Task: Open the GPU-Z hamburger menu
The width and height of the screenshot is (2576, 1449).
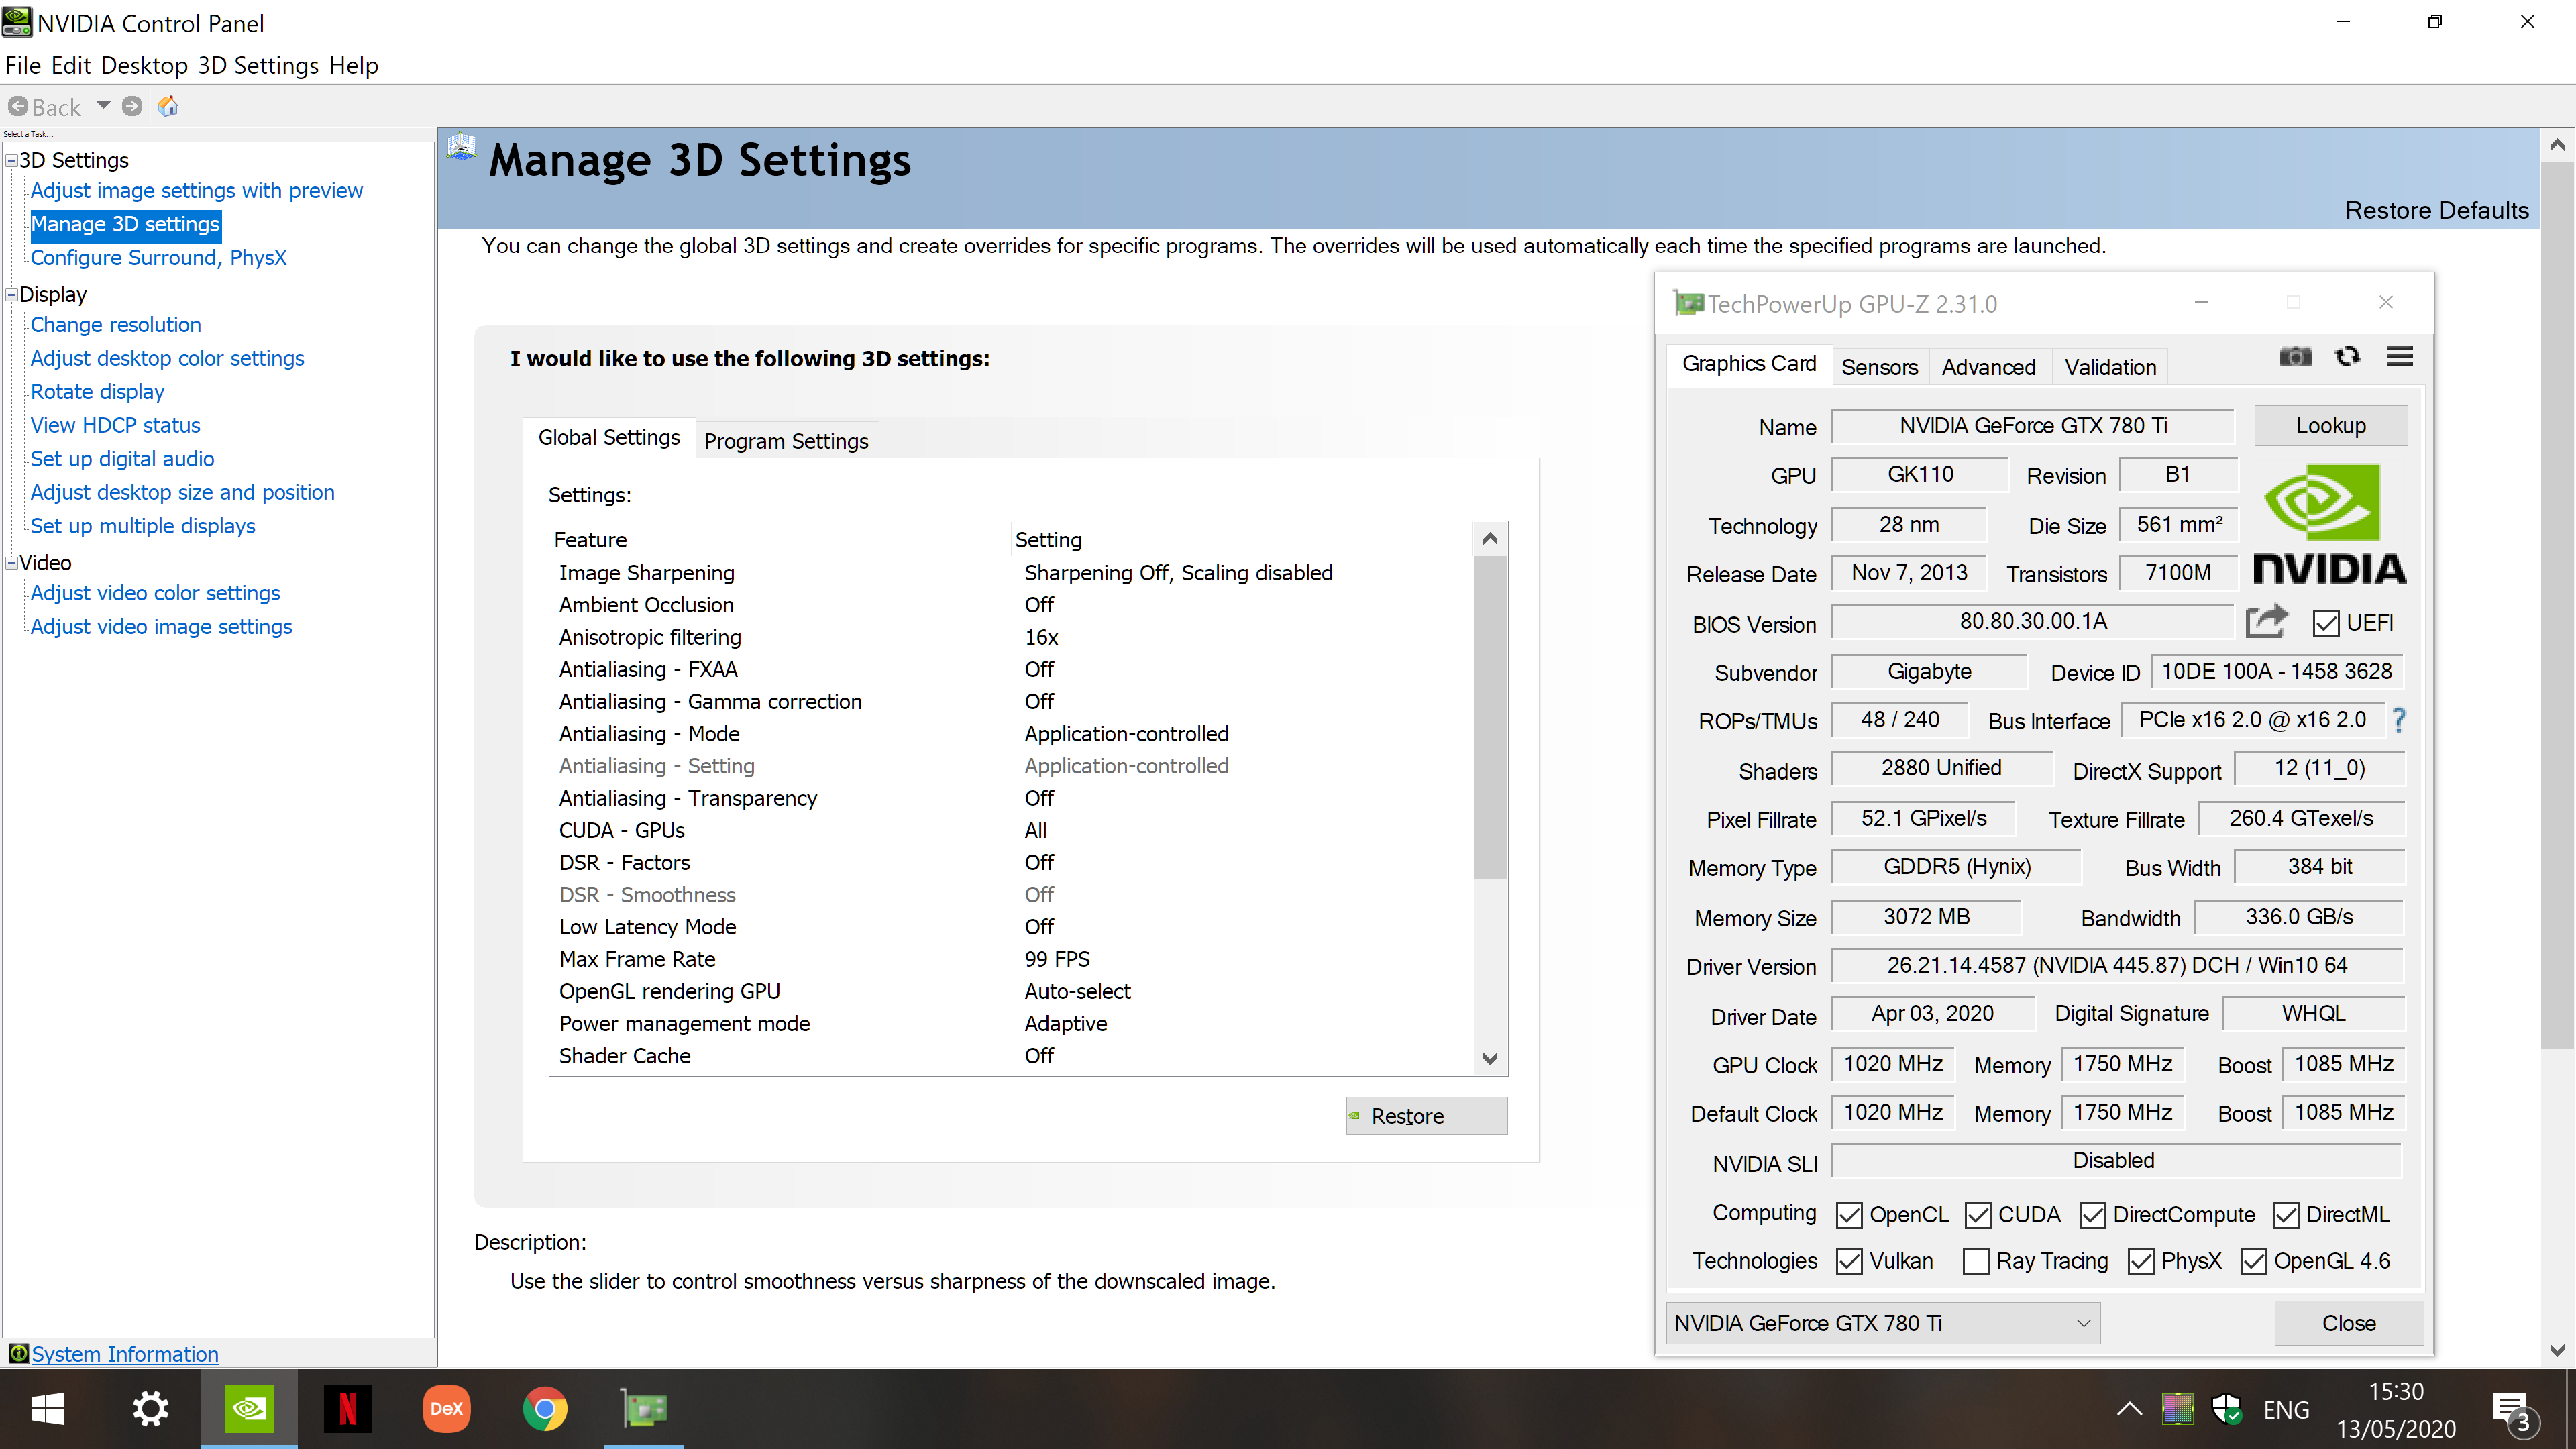Action: (2399, 357)
